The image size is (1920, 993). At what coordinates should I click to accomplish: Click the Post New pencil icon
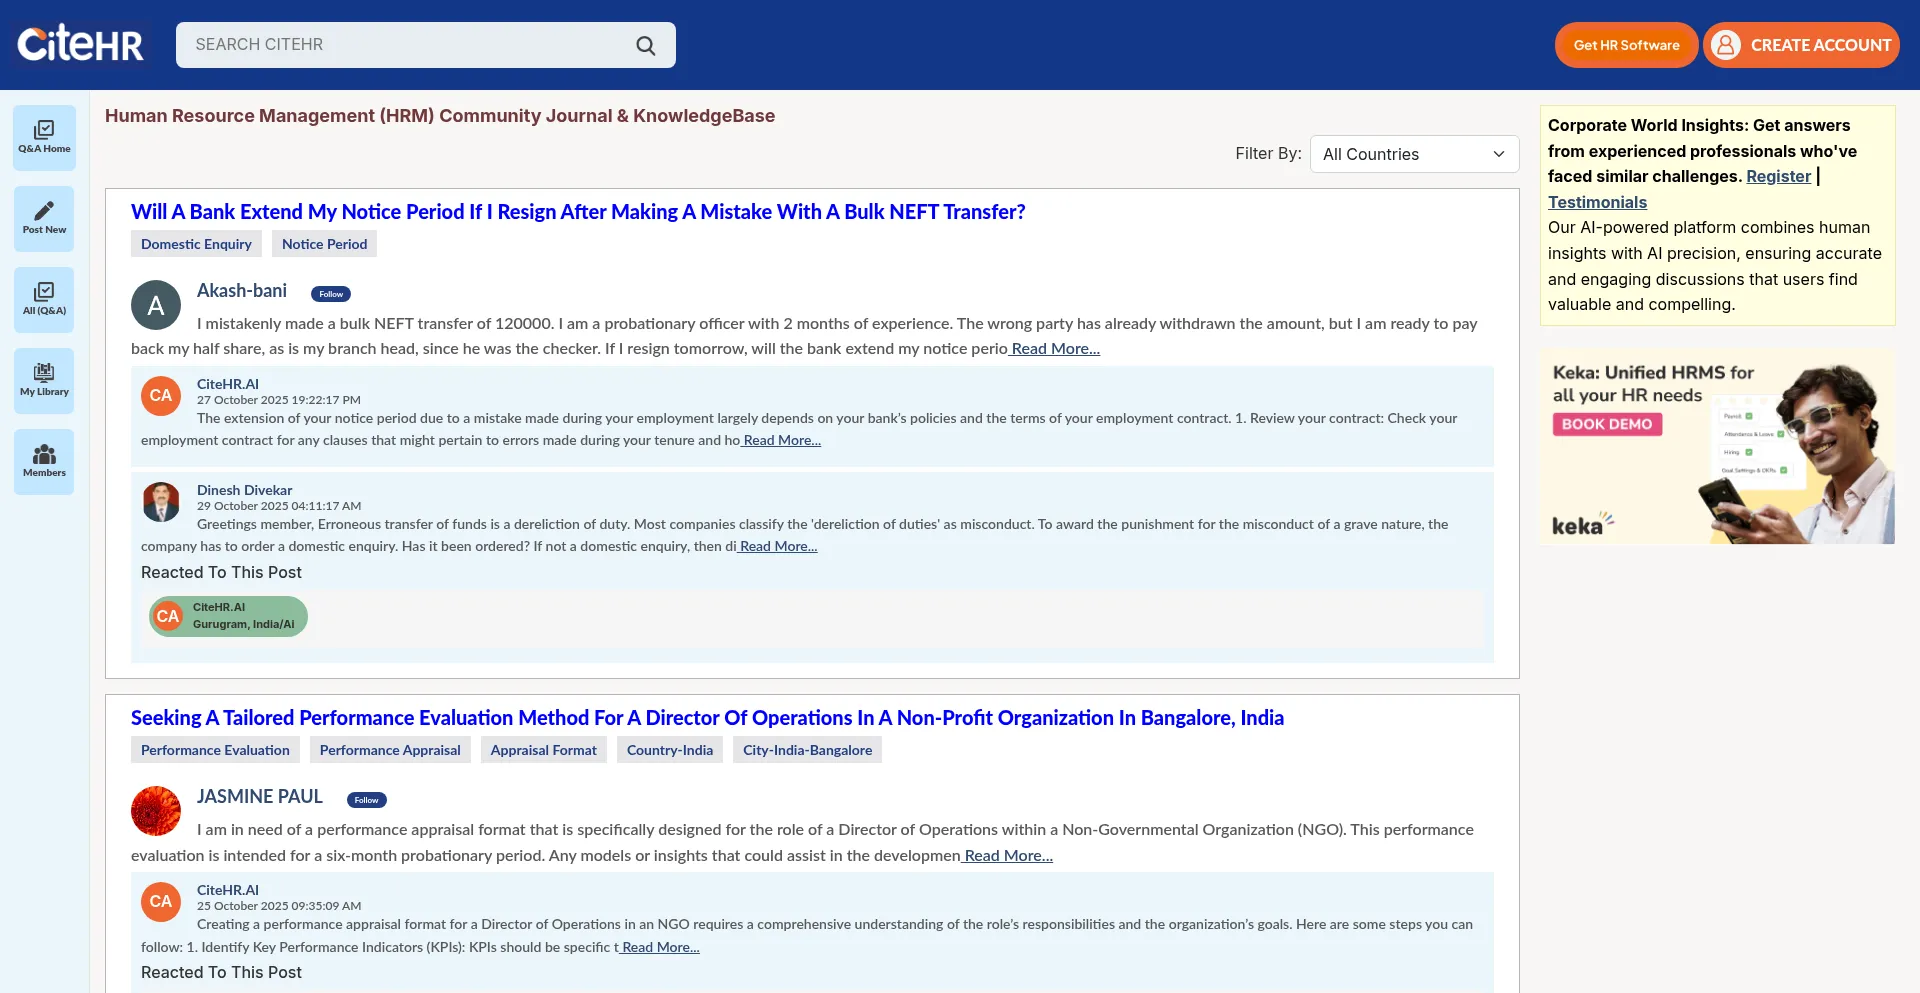click(x=44, y=218)
